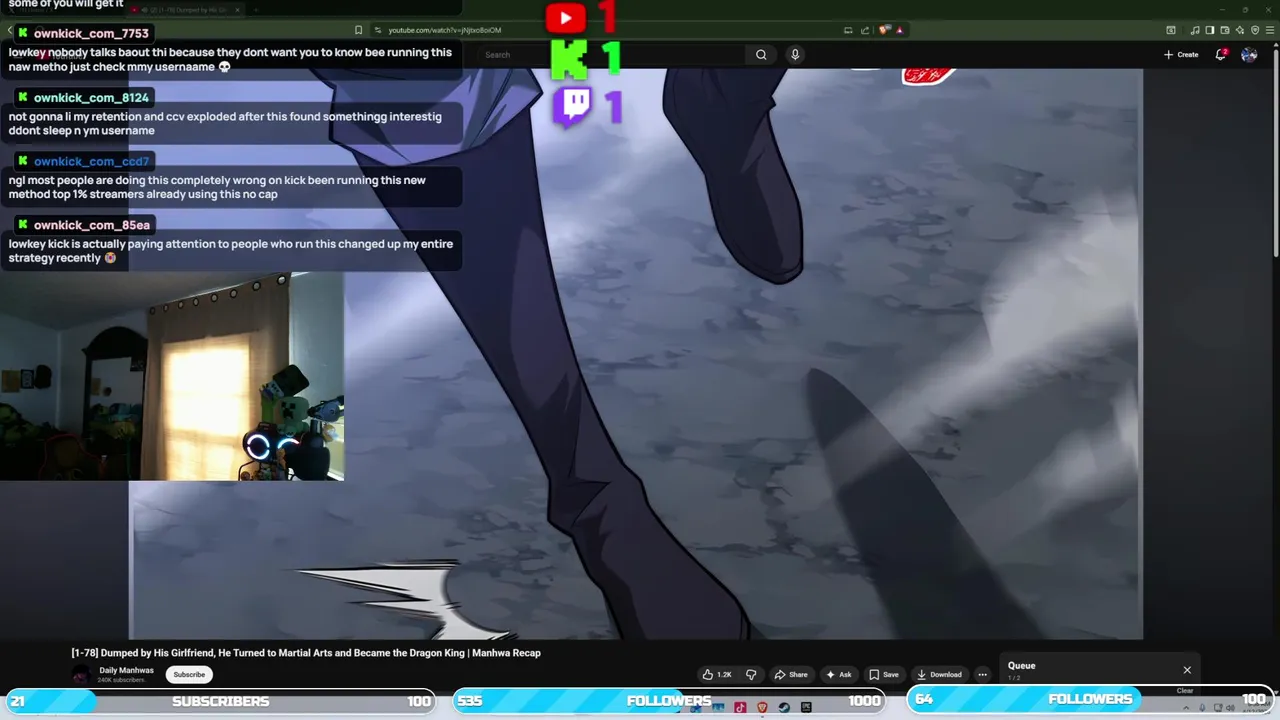1280x720 pixels.
Task: Open the Leo AI sparkle icon
Action: pos(1240,30)
